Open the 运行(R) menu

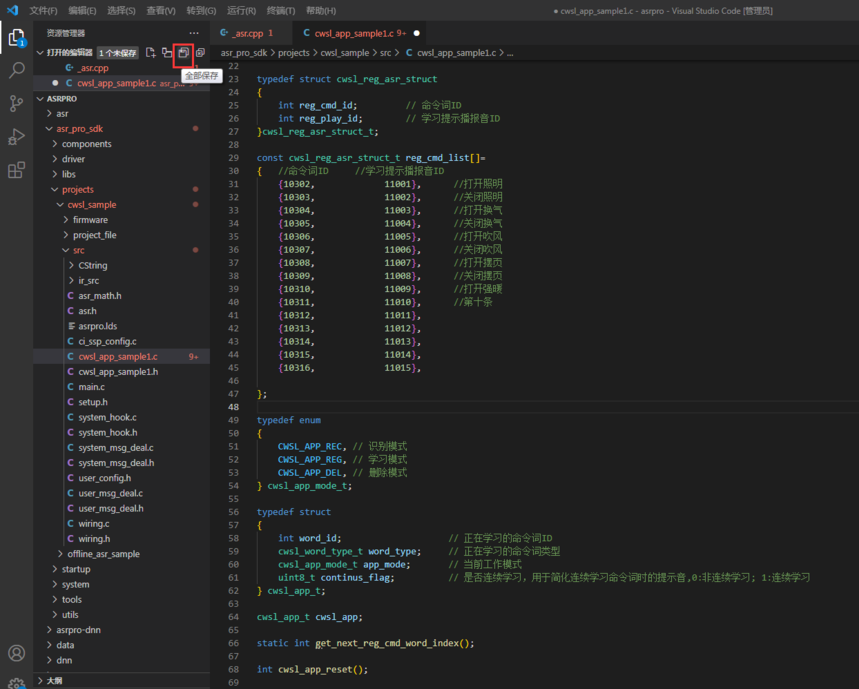click(x=241, y=10)
